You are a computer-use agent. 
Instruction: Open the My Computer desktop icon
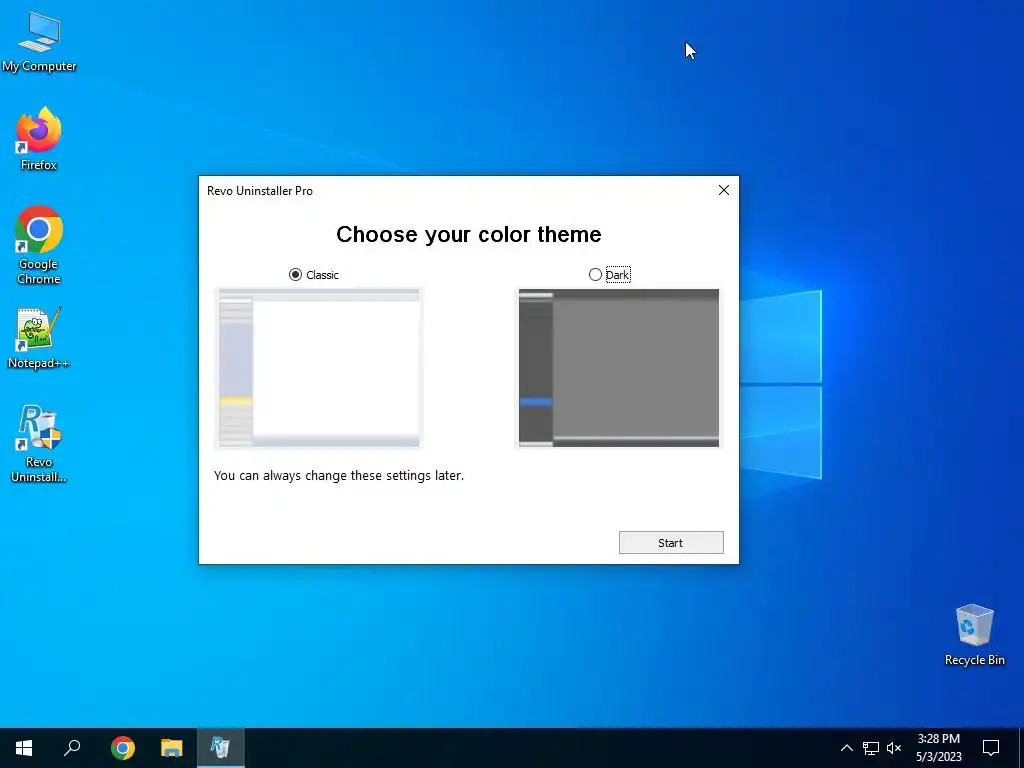point(39,42)
